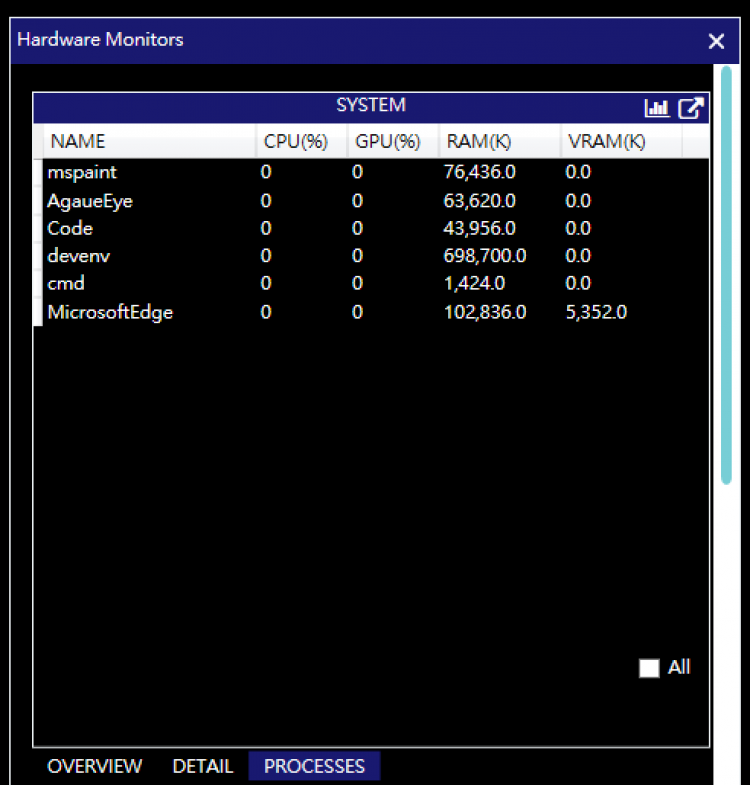Switch to the OVERVIEW tab

[95, 766]
